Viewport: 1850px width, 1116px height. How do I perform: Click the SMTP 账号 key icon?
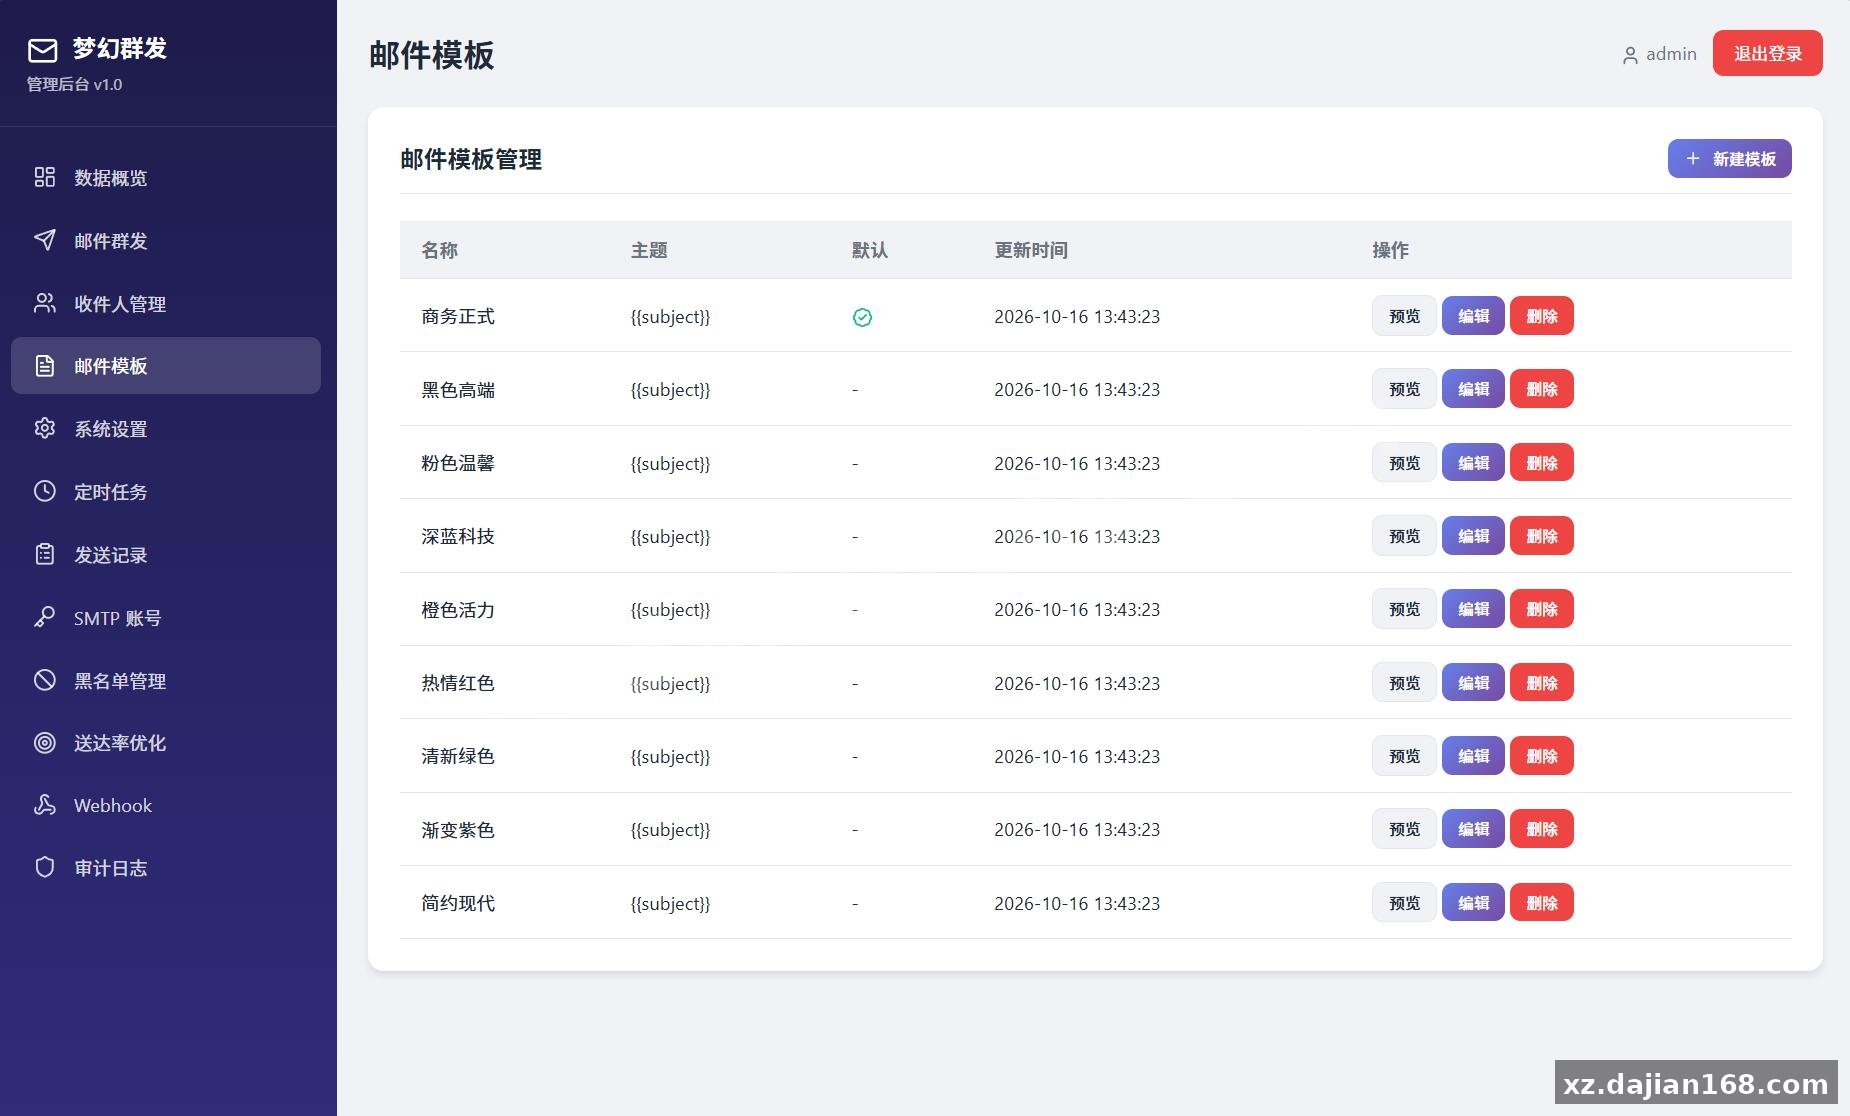(x=45, y=617)
